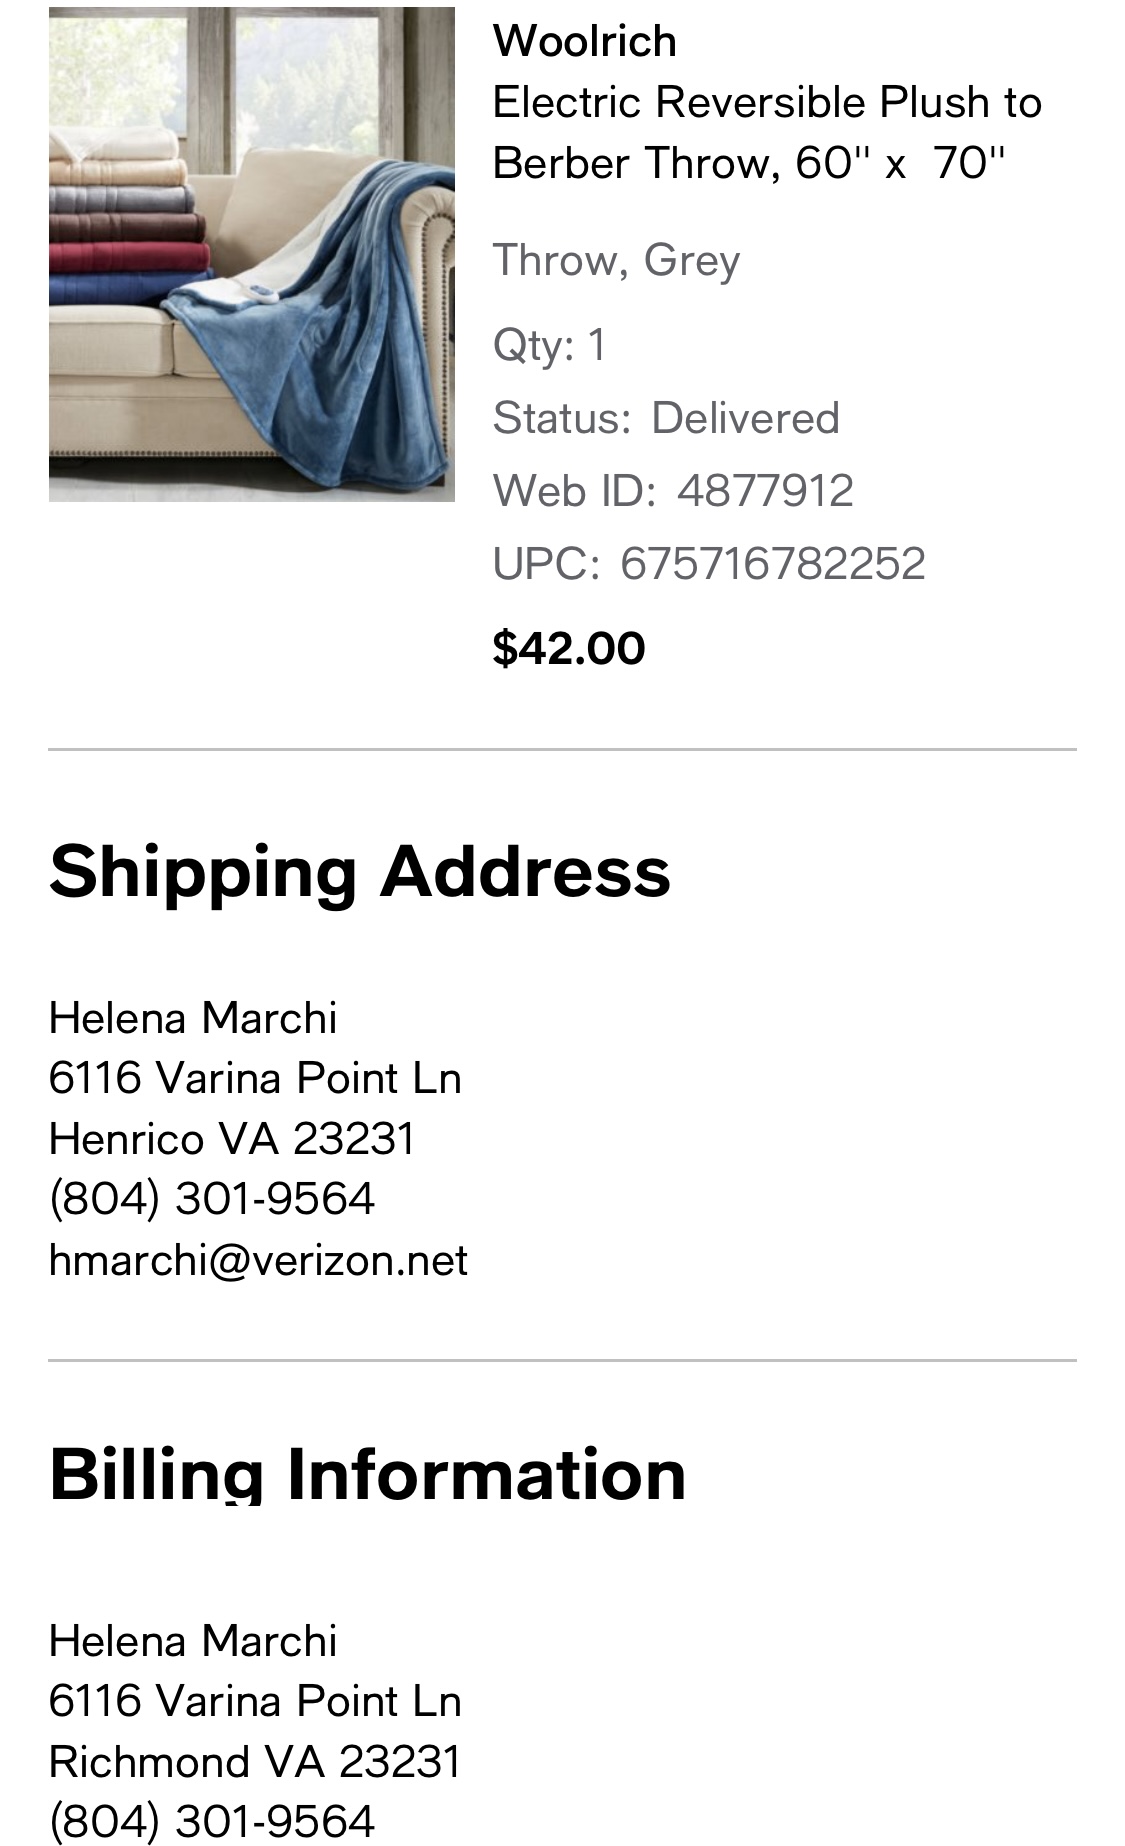Open the Woolrich throw product image
The height and width of the screenshot is (1846, 1125).
coord(251,254)
